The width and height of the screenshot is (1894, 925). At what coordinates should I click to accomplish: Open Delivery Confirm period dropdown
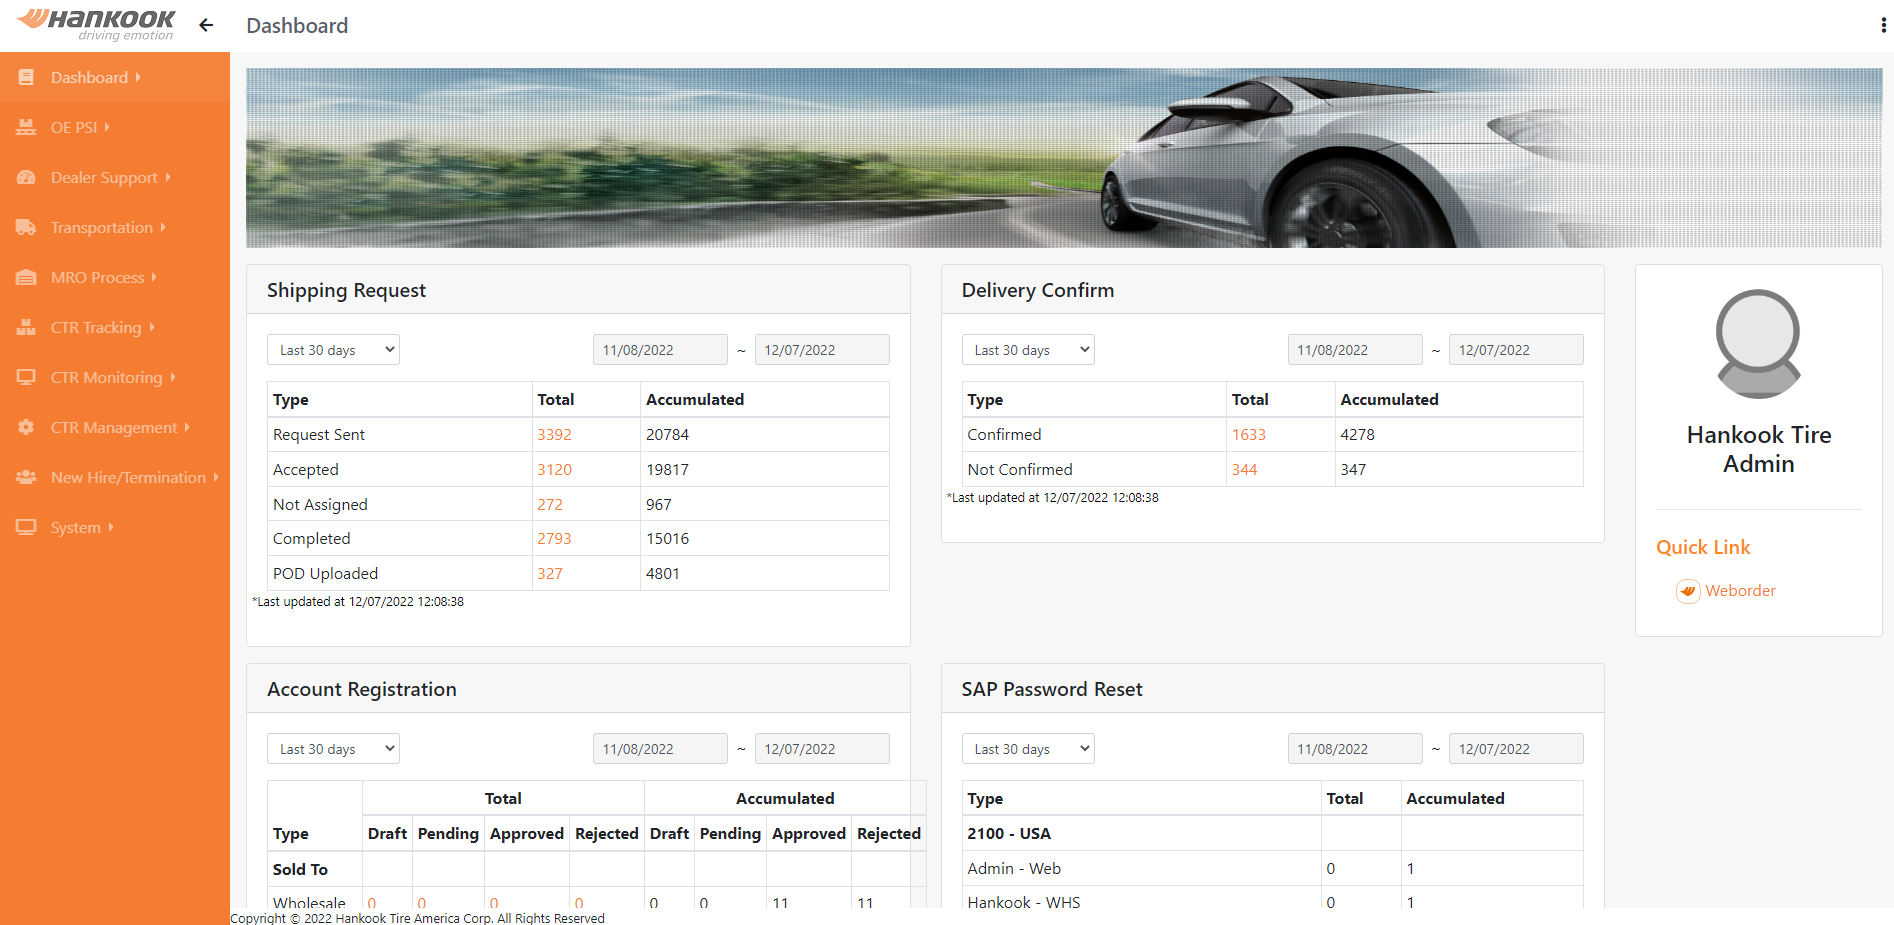1027,350
